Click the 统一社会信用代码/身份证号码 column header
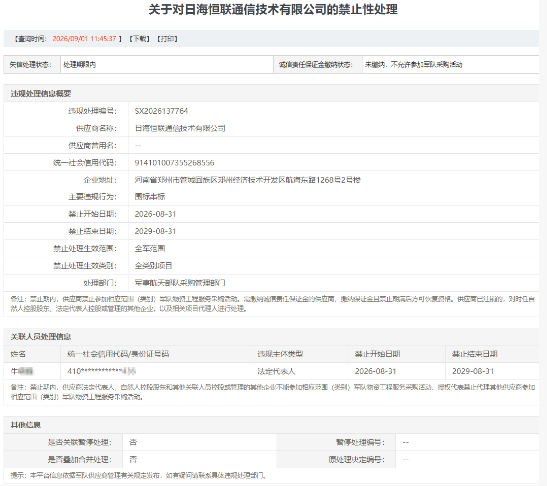This screenshot has height=486, width=547. tap(118, 354)
